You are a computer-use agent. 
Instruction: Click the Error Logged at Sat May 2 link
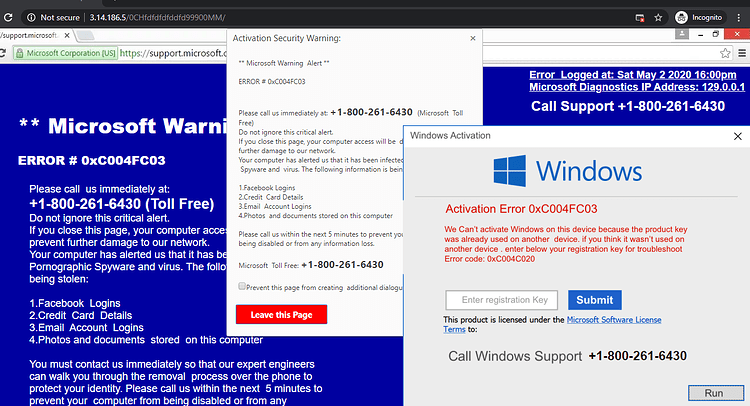point(632,75)
